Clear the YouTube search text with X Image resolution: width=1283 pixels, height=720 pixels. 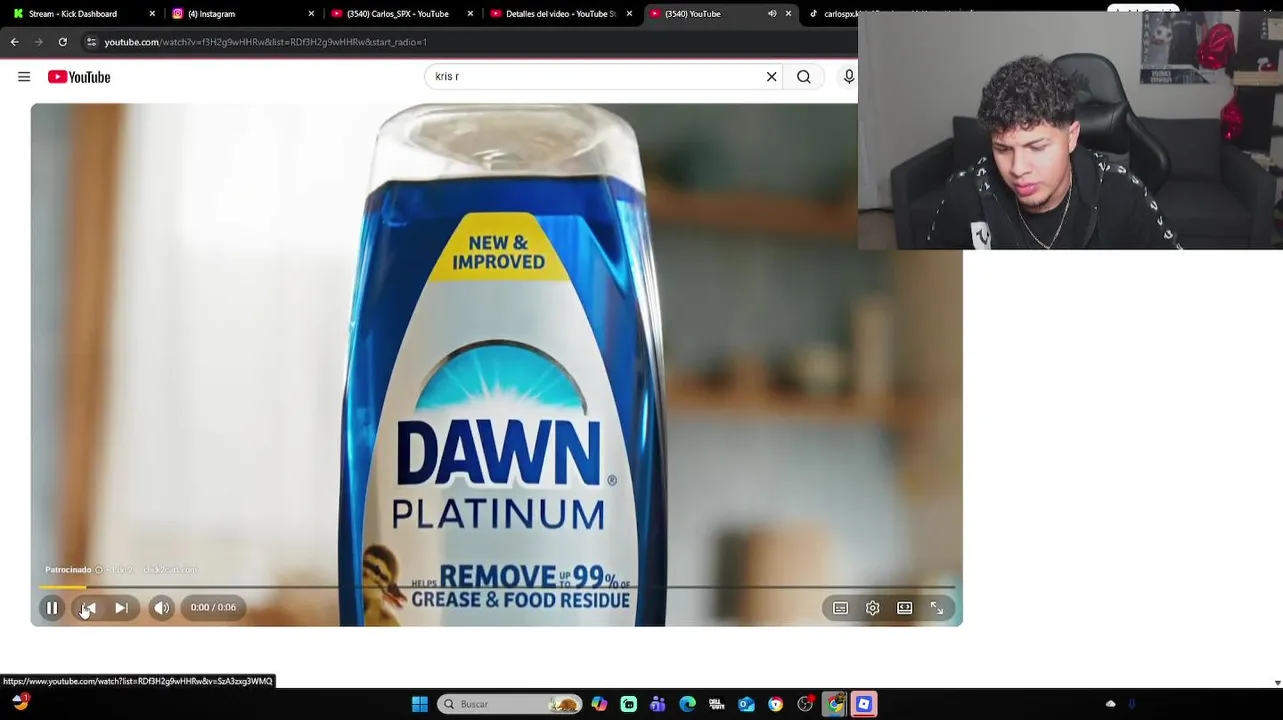click(x=772, y=77)
